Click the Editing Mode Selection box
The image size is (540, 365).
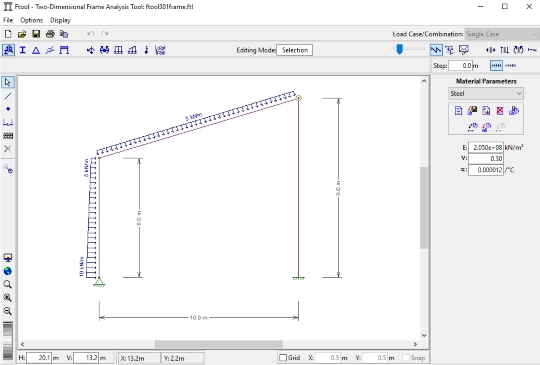tap(294, 50)
